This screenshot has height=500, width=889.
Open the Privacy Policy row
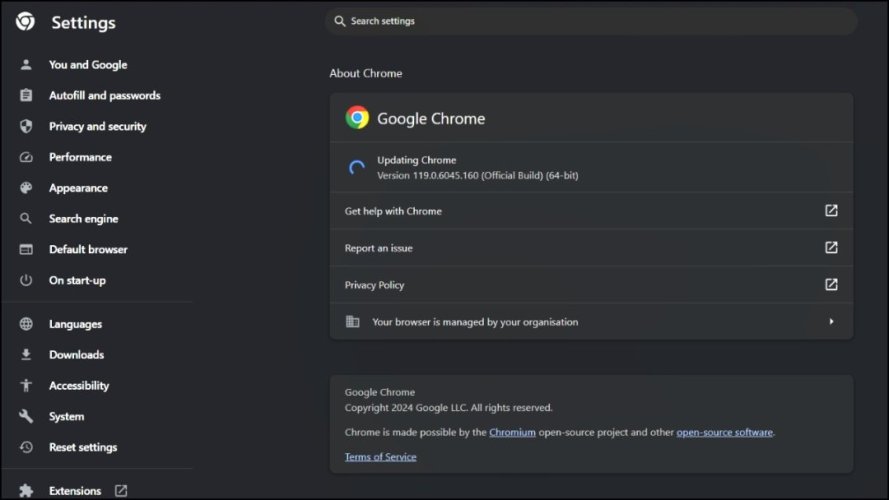pos(591,285)
